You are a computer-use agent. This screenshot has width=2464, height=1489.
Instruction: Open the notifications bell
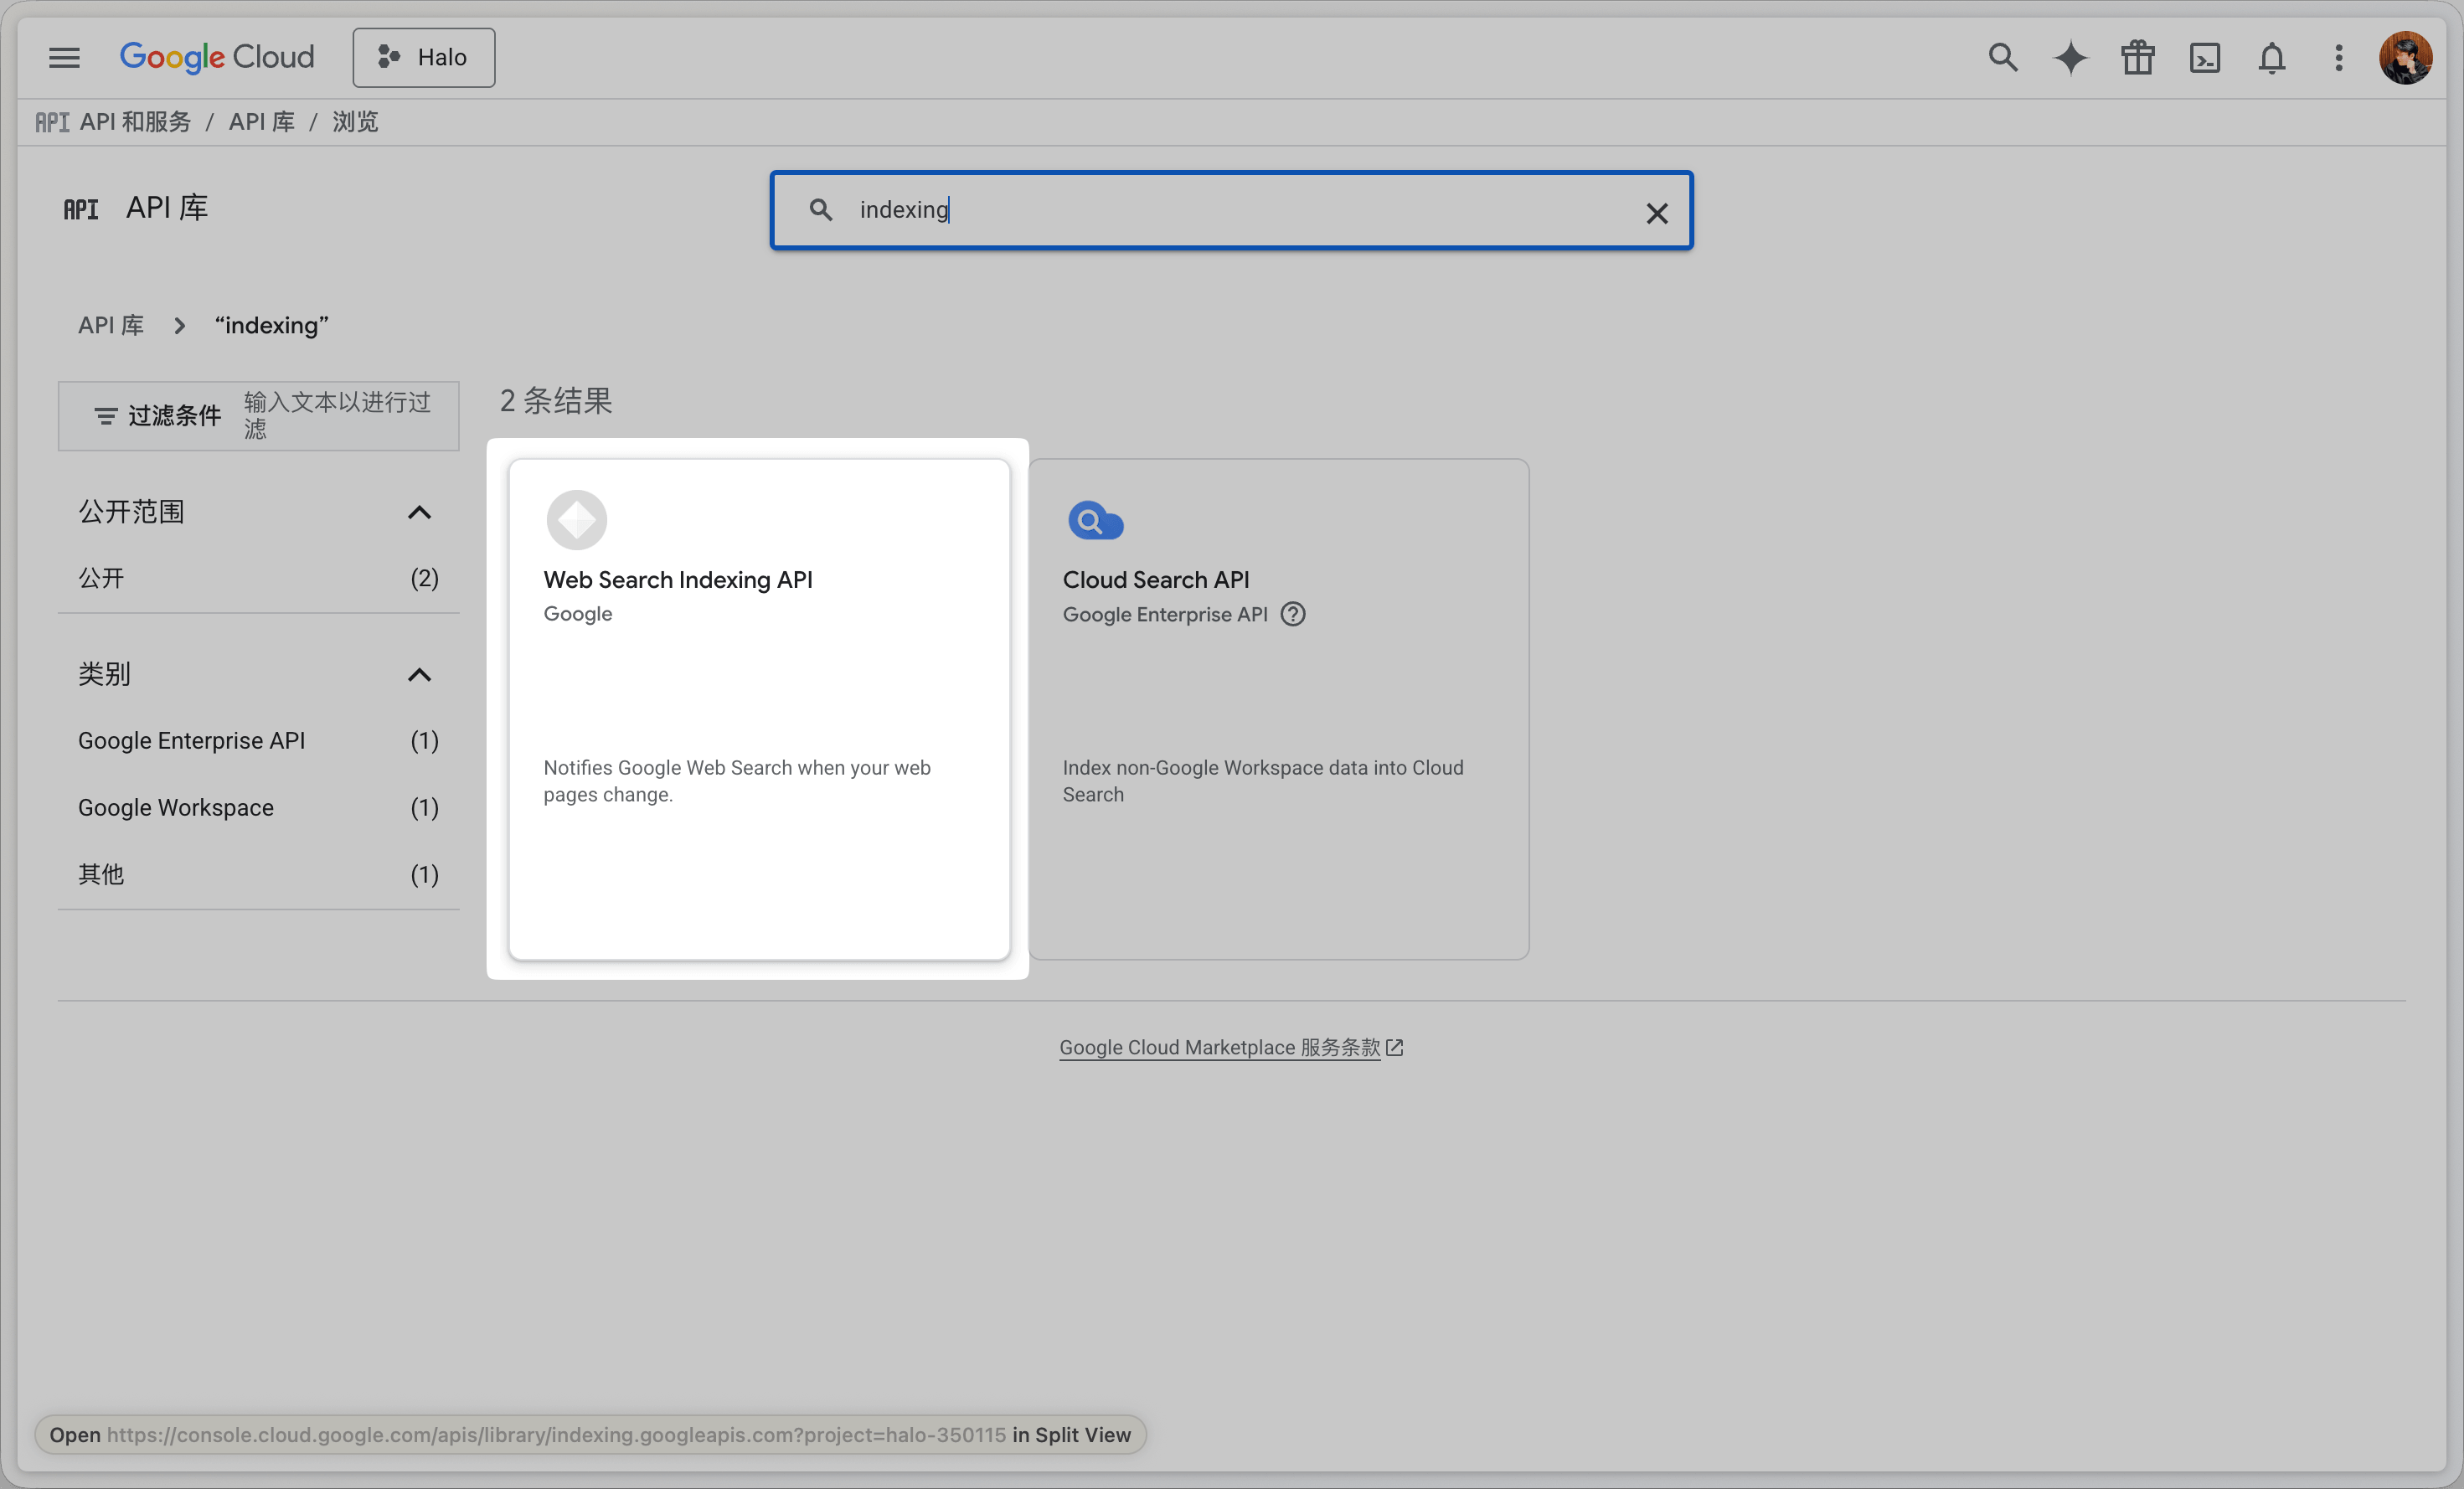pos(2272,58)
